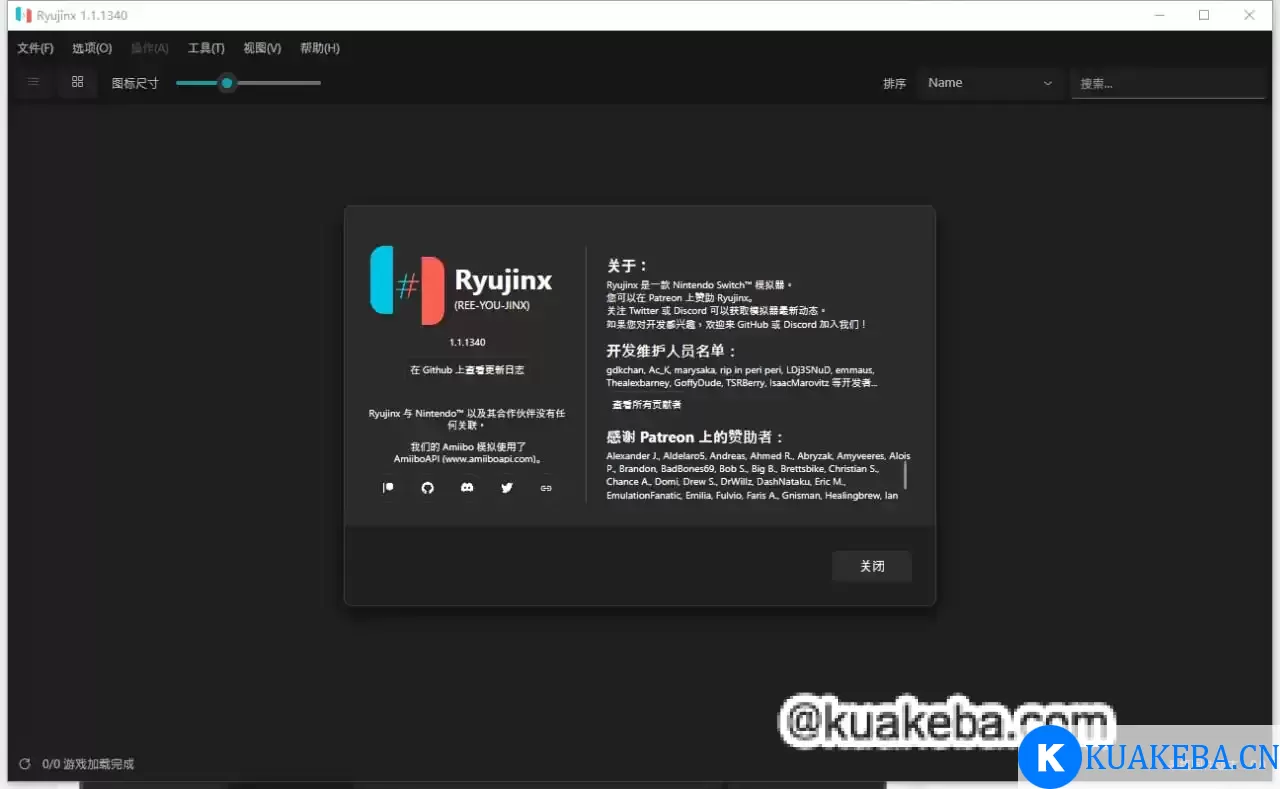Expand the Name sort dropdown
The width and height of the screenshot is (1280, 789).
[990, 83]
